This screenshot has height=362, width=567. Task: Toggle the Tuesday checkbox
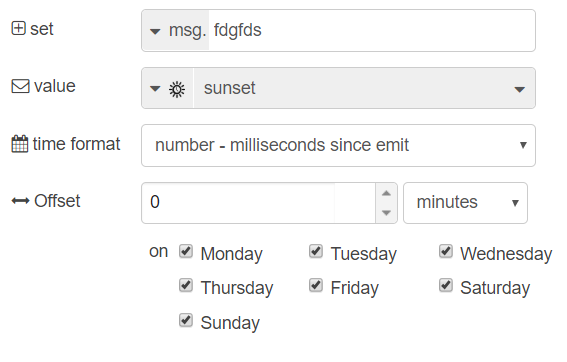coord(316,251)
